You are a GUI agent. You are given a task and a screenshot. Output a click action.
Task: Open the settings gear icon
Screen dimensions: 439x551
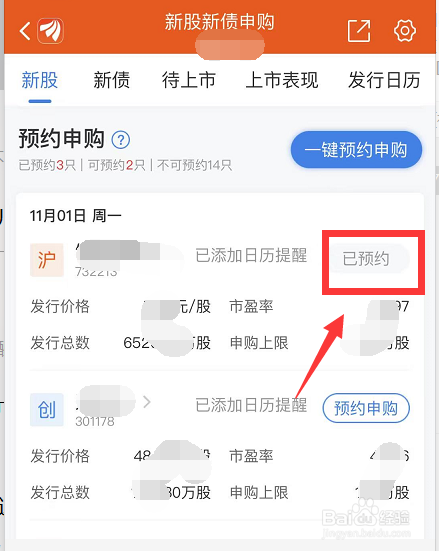click(x=405, y=31)
